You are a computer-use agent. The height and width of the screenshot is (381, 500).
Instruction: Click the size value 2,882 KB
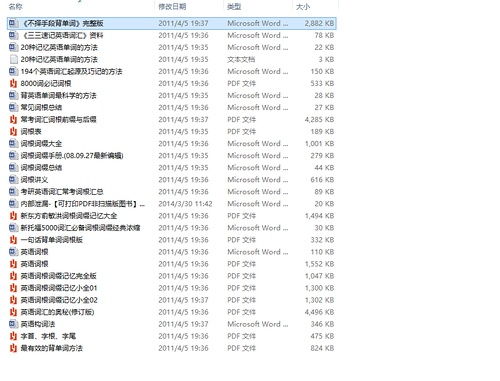[x=319, y=23]
